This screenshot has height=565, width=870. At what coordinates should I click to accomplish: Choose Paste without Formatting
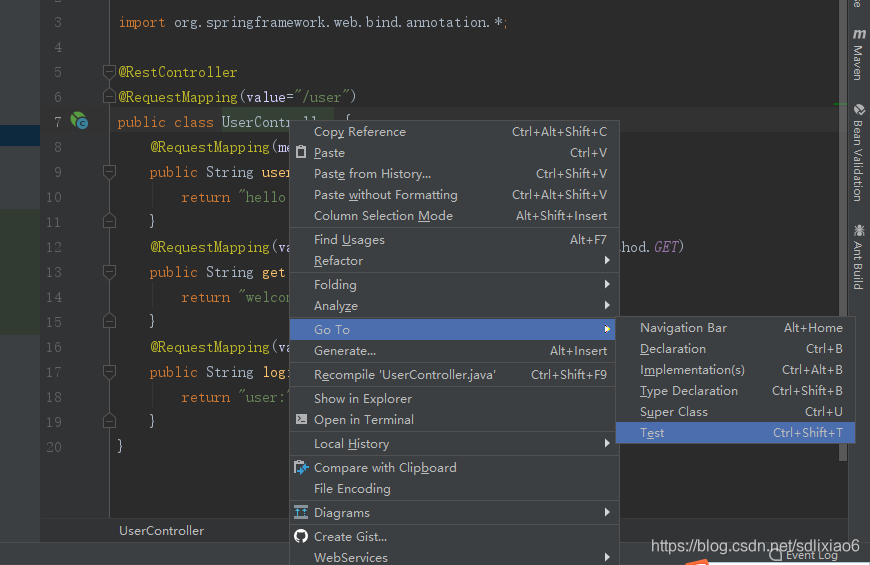(454, 195)
